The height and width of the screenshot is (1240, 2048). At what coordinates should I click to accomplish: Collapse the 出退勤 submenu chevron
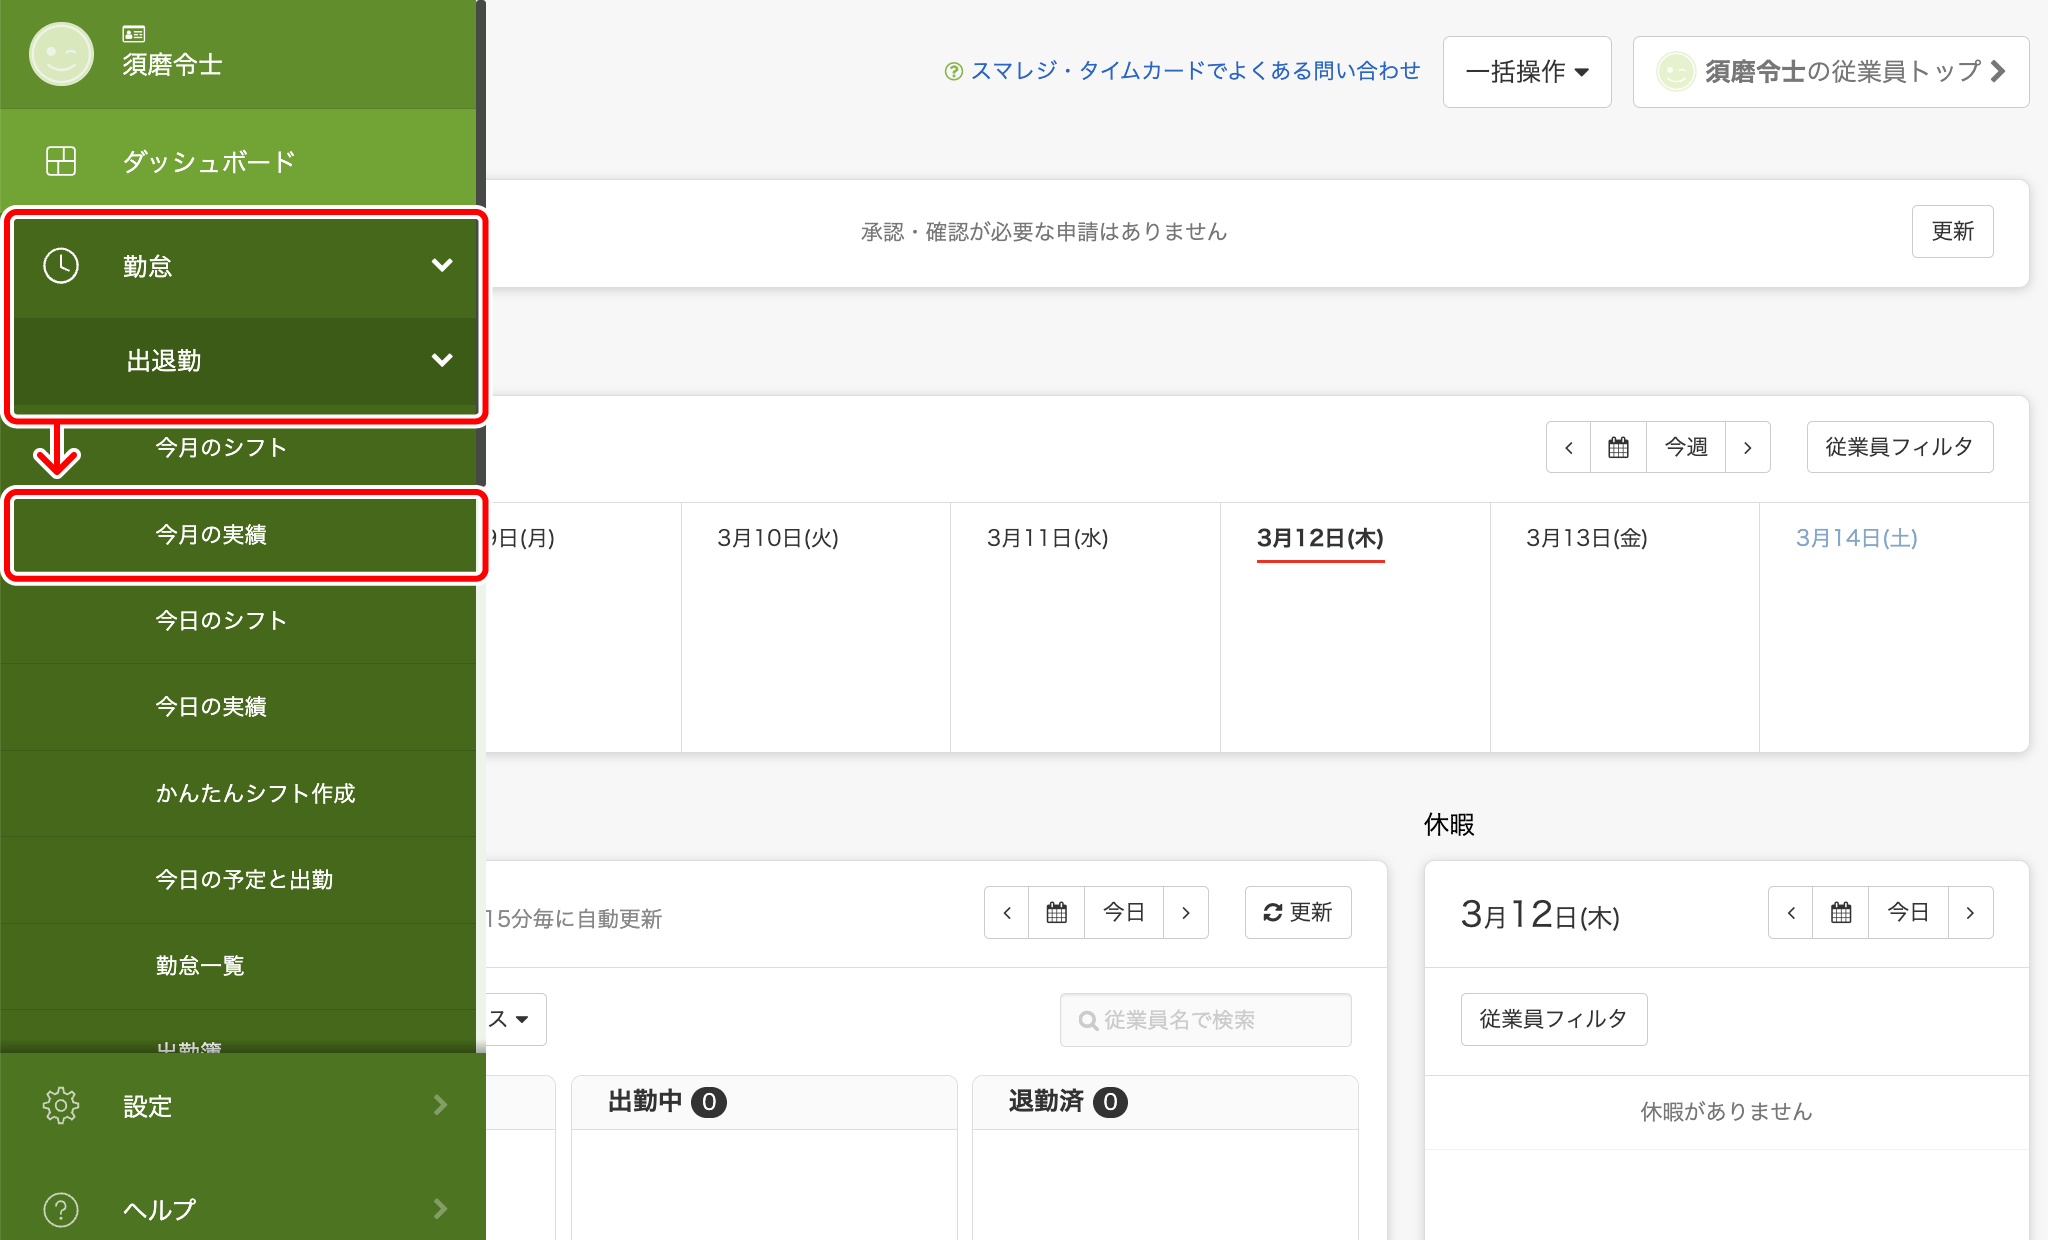click(441, 360)
